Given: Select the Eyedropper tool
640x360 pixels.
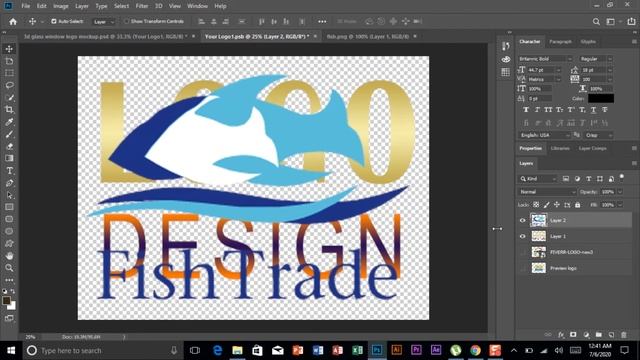Looking at the screenshot, I should tap(9, 122).
